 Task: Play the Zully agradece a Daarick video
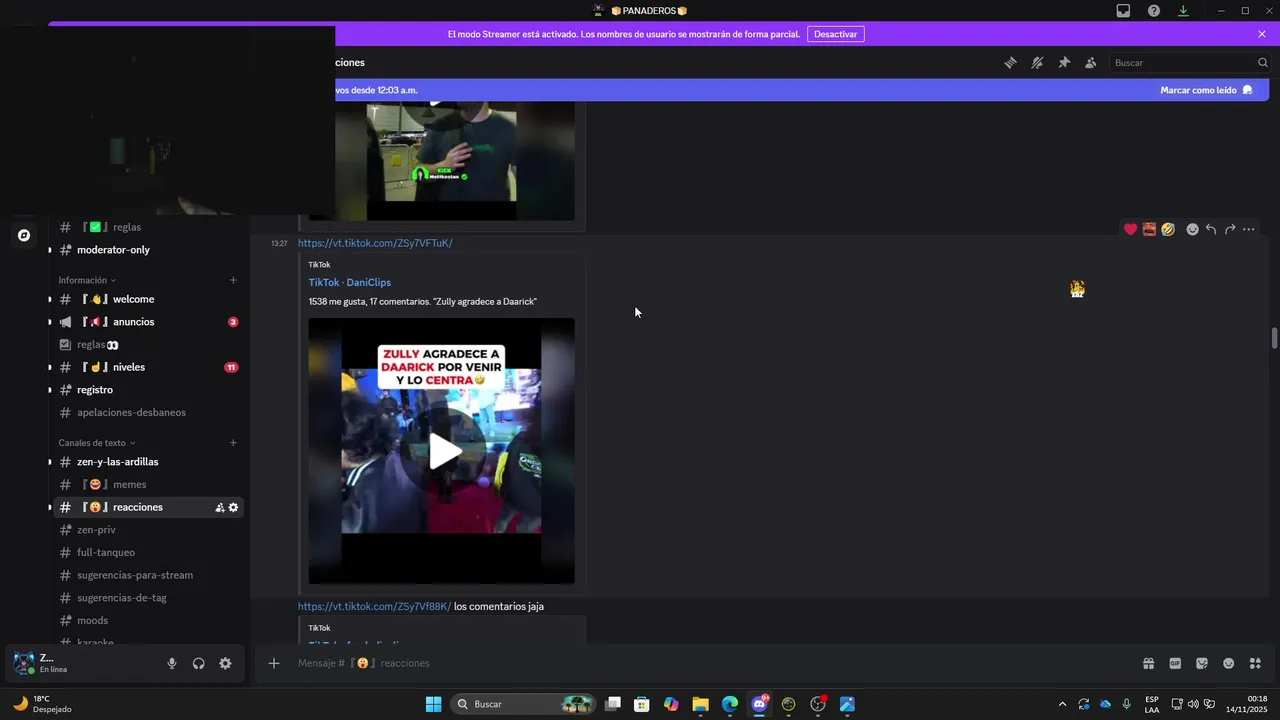[442, 451]
